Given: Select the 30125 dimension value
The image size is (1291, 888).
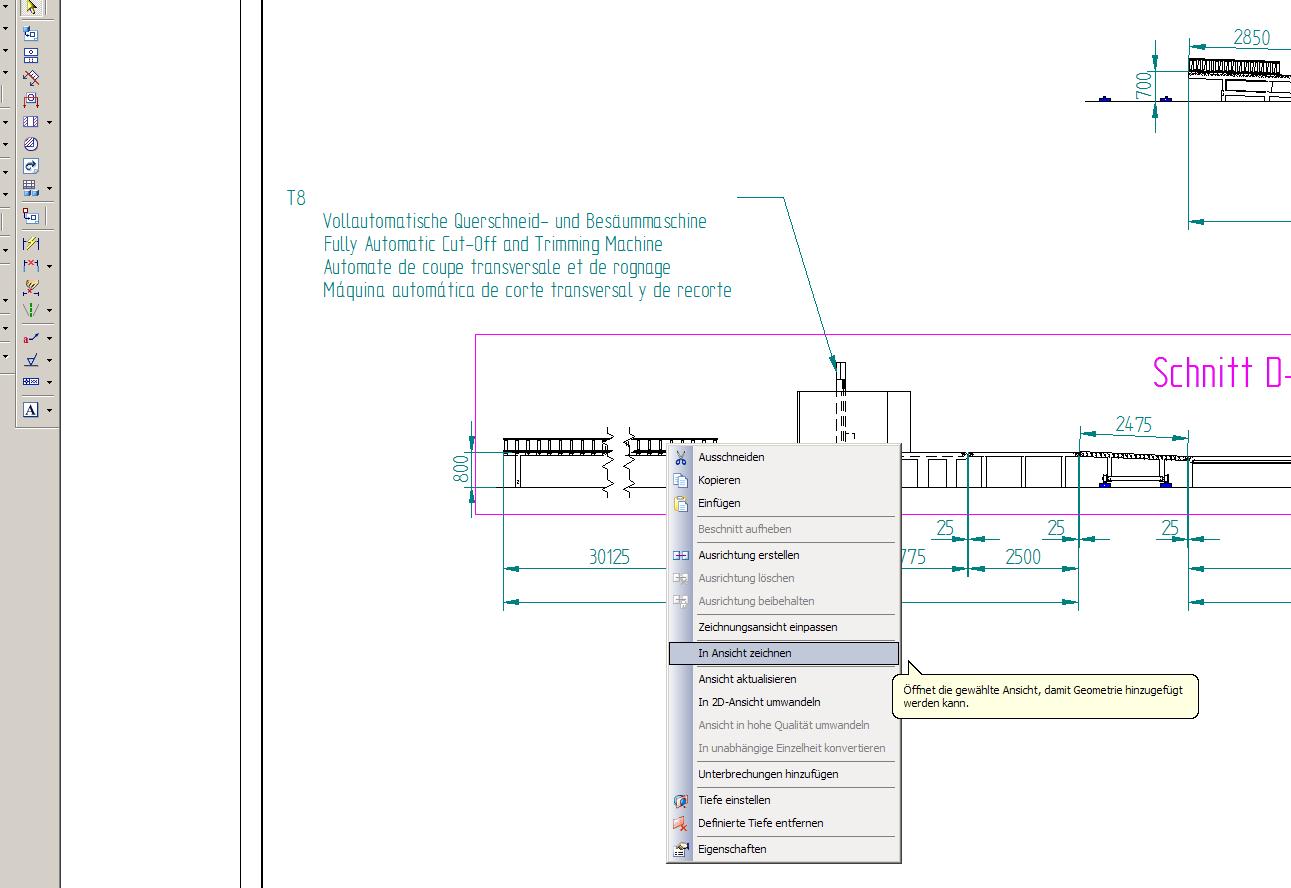Looking at the screenshot, I should pyautogui.click(x=609, y=557).
